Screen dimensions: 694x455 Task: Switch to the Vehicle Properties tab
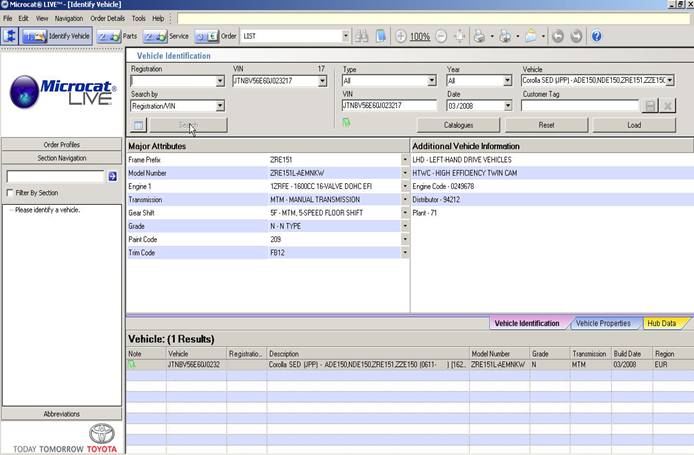pyautogui.click(x=603, y=324)
